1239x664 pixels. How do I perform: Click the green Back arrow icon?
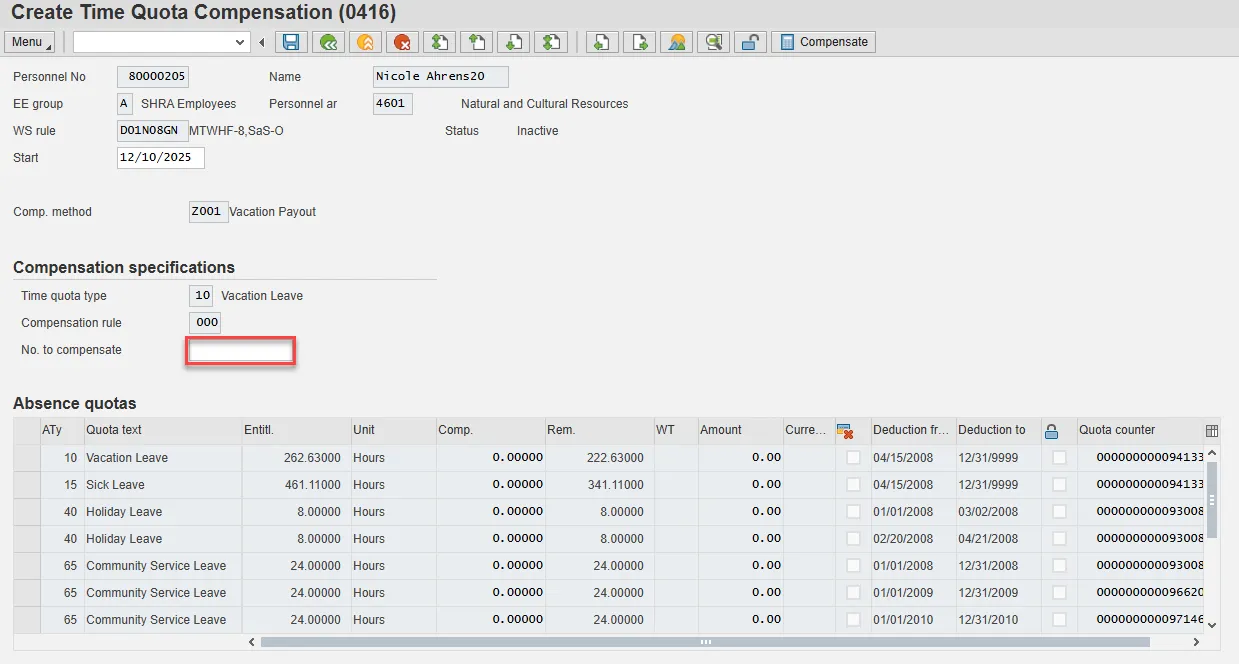tap(327, 42)
